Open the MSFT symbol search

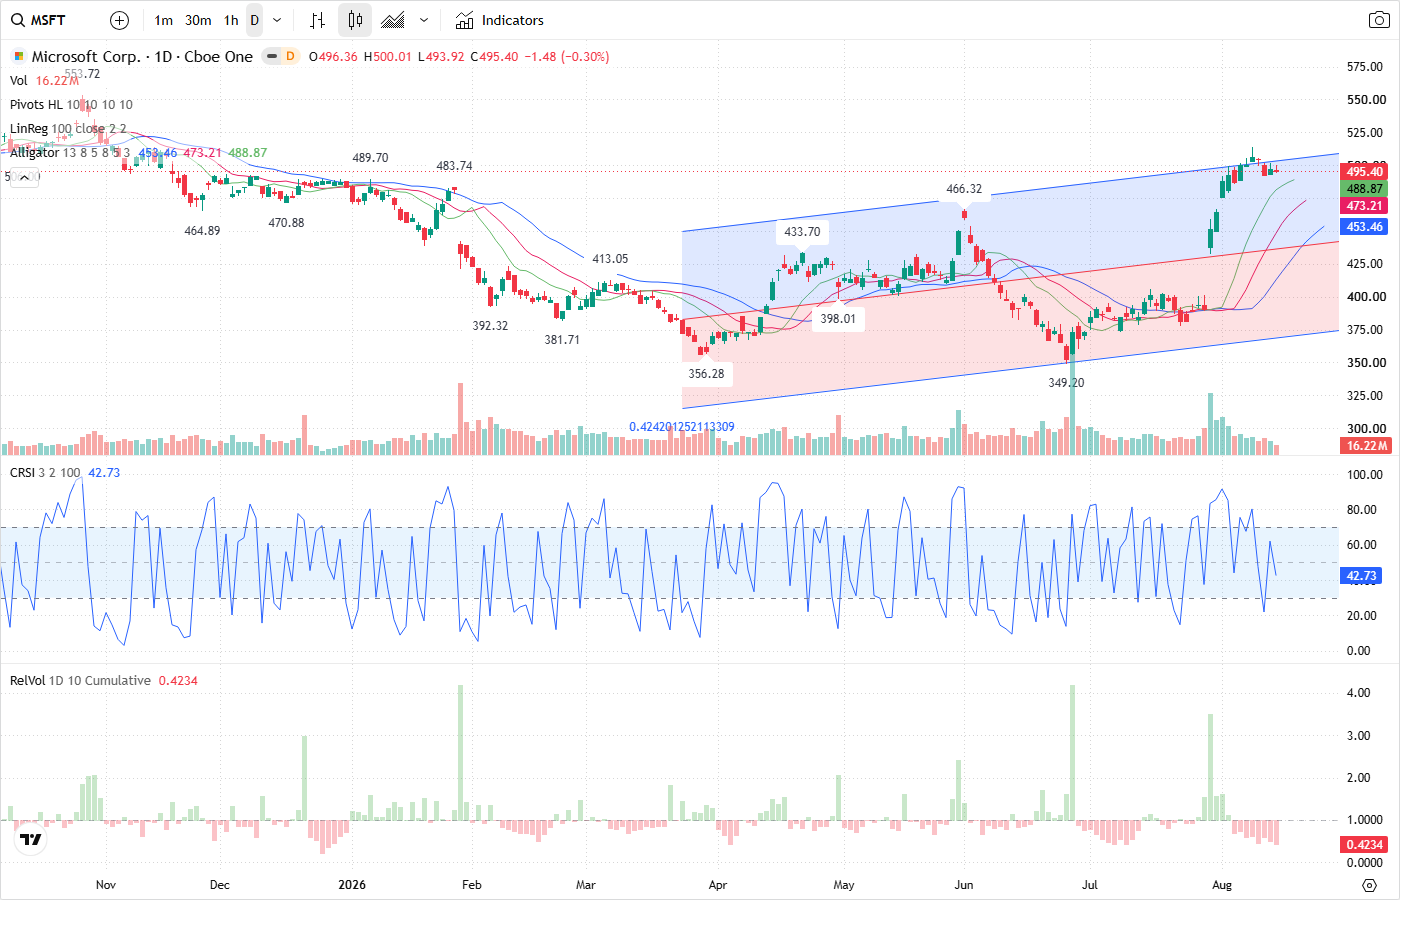click(38, 20)
